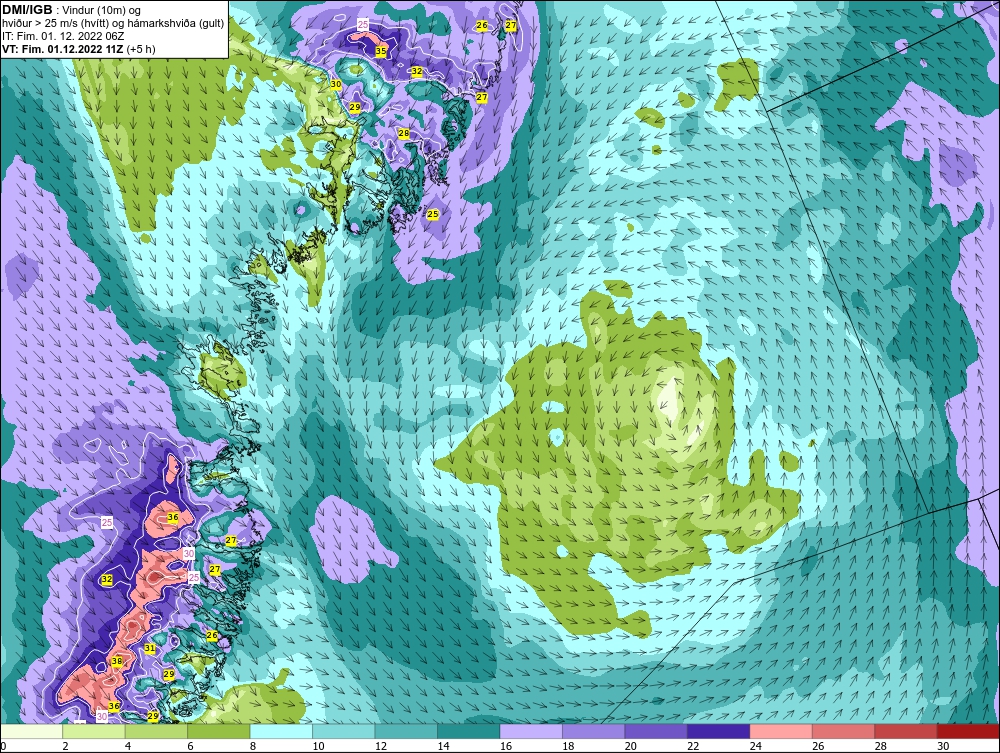
Task: Click the yellow '38' gust label
Action: tap(117, 662)
